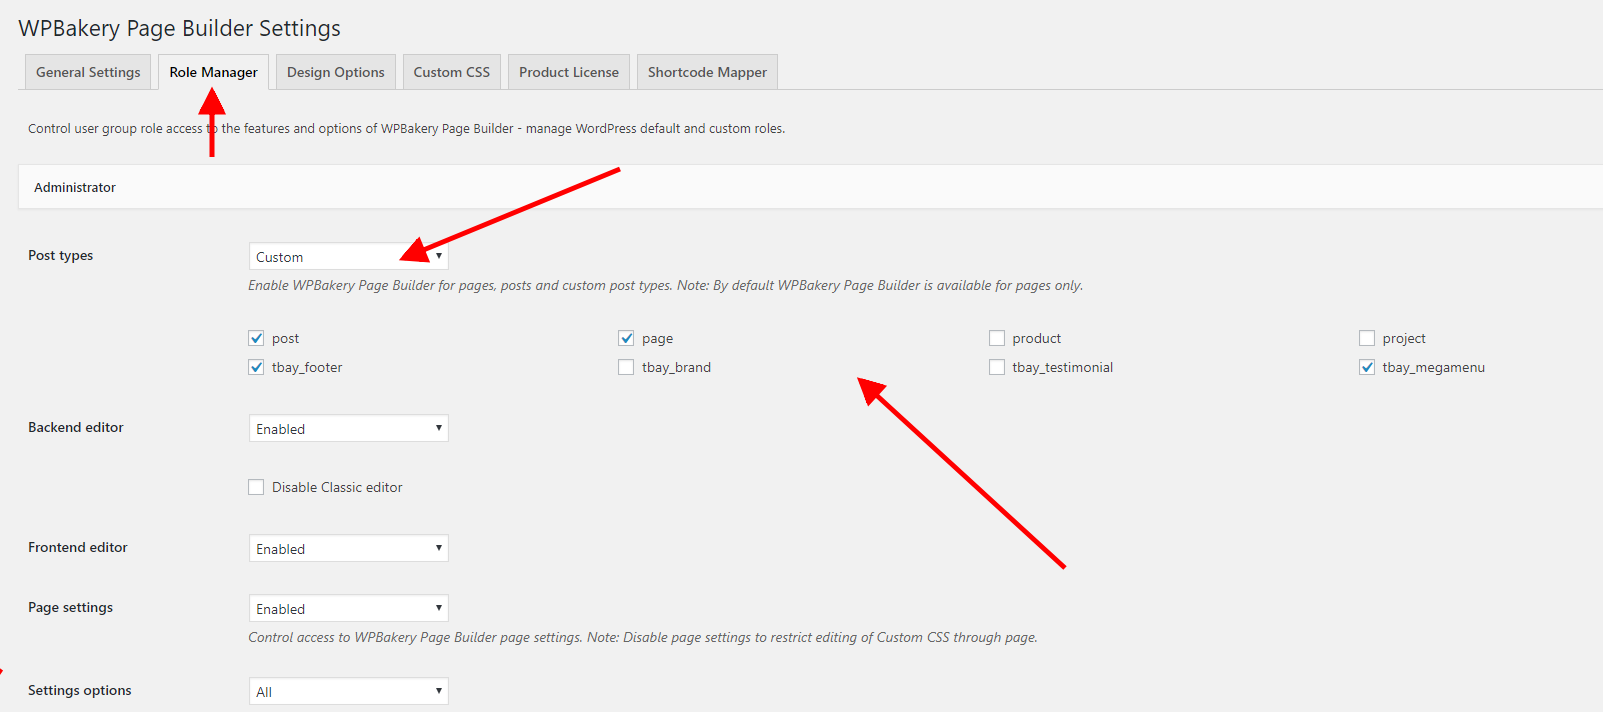Check the project post type box
Screen dimensions: 1603x712
click(x=1367, y=338)
